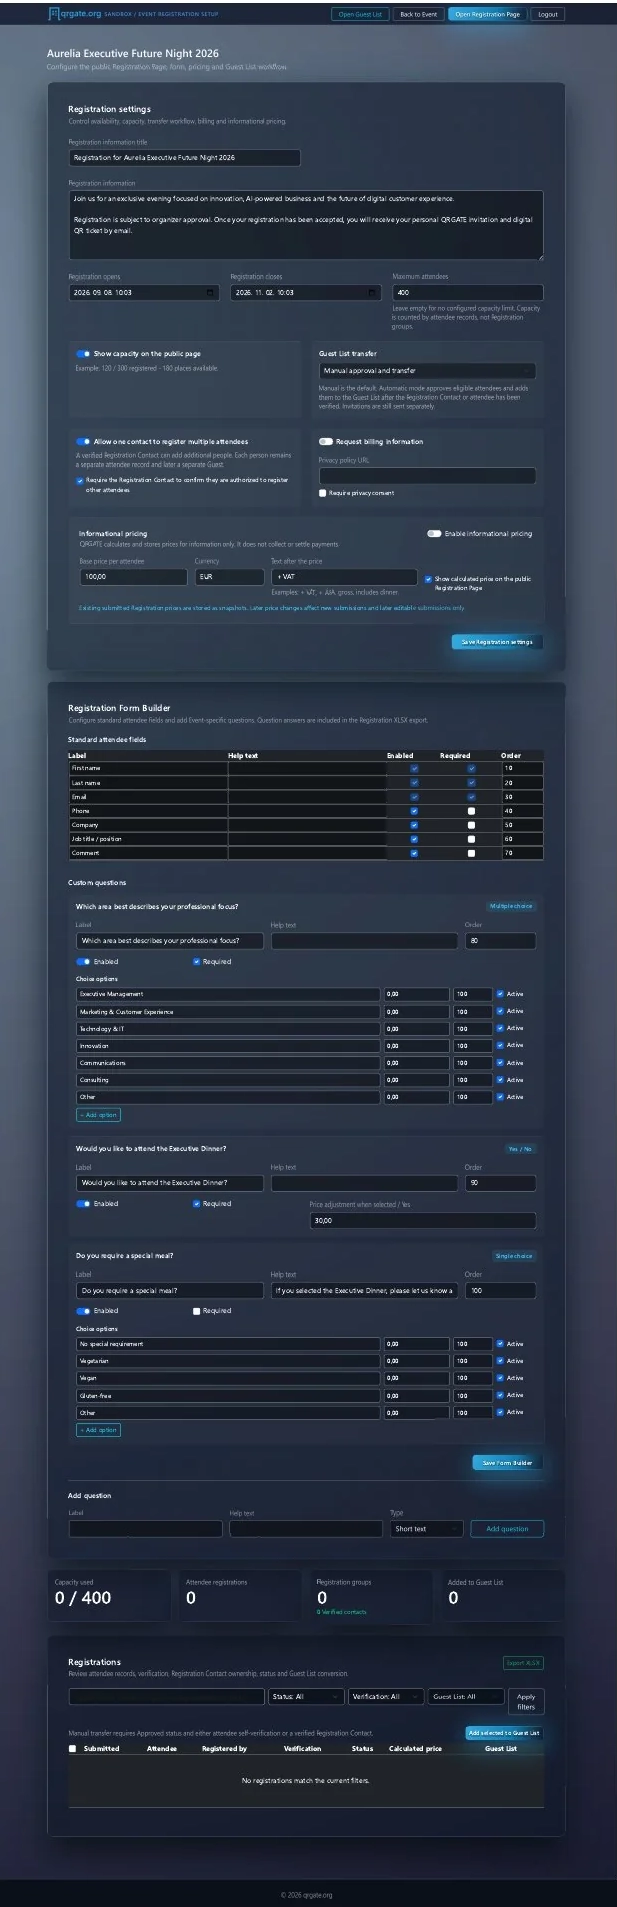The width and height of the screenshot is (617, 1907).
Task: Click Export XLSX button
Action: [523, 1663]
